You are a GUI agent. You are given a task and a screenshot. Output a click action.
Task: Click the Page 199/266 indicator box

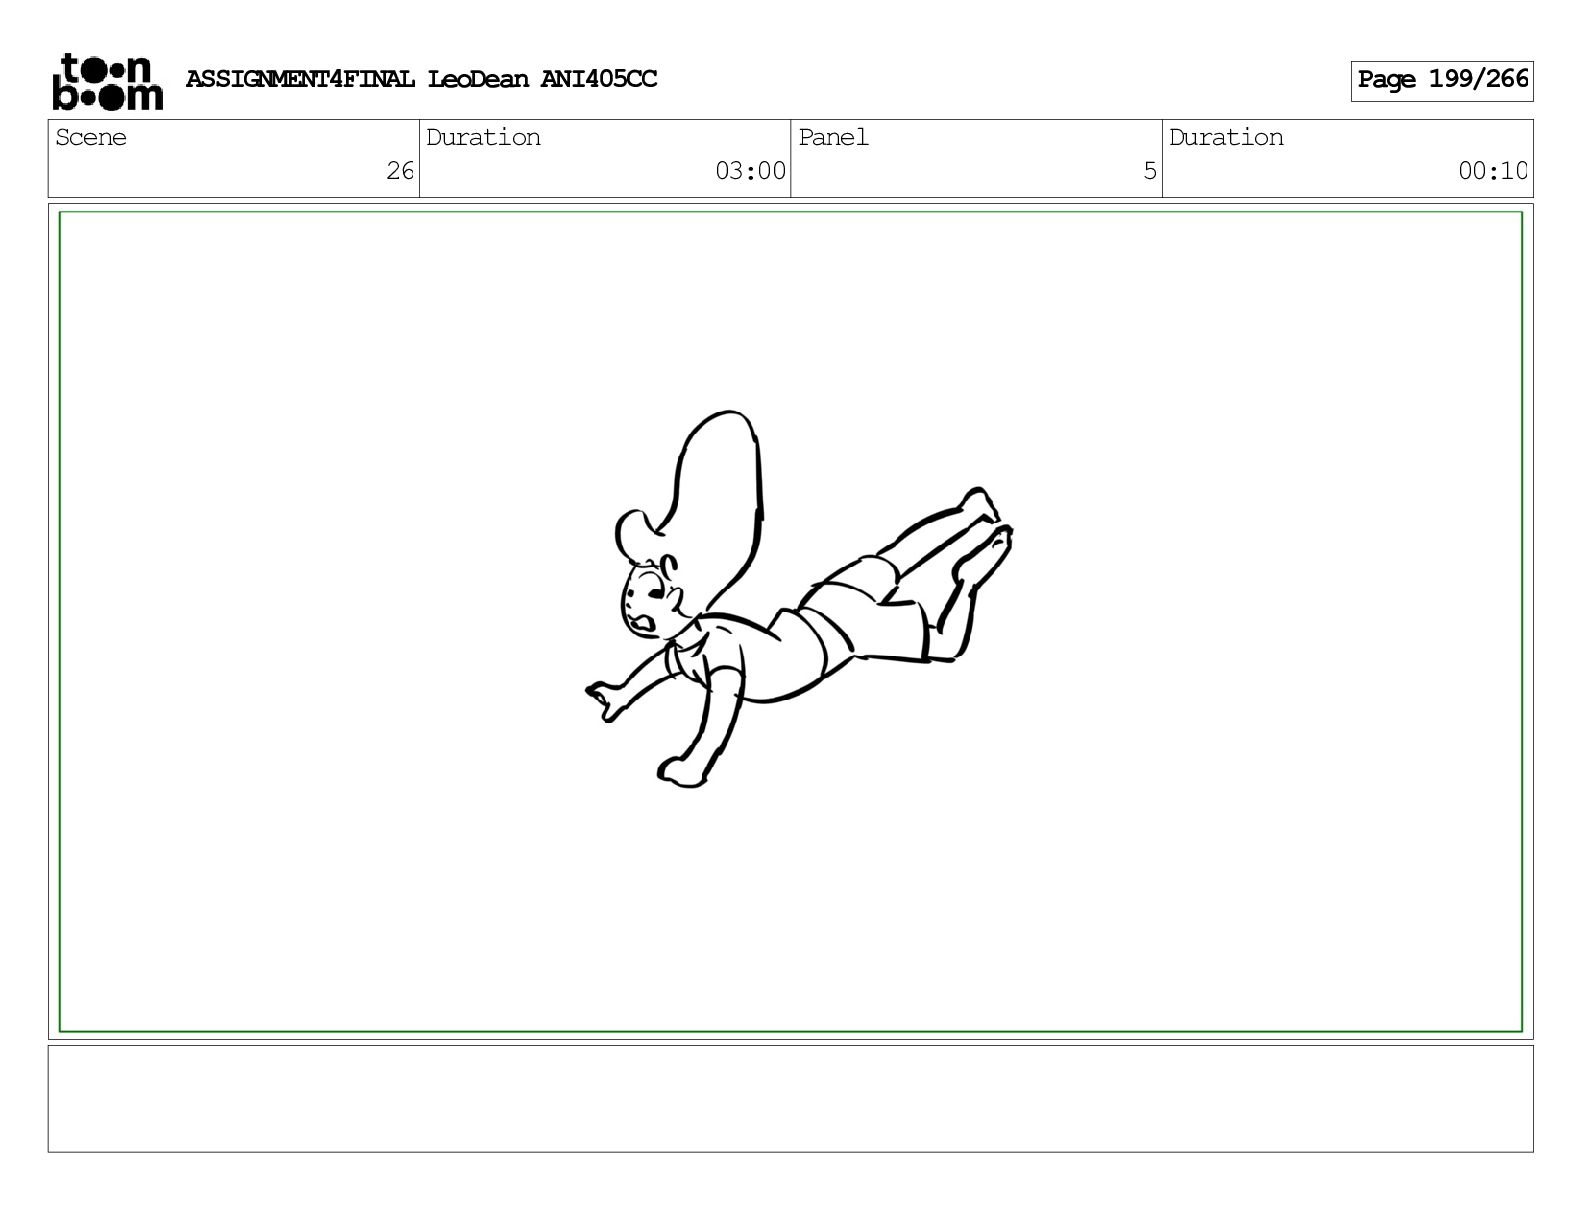click(x=1441, y=80)
